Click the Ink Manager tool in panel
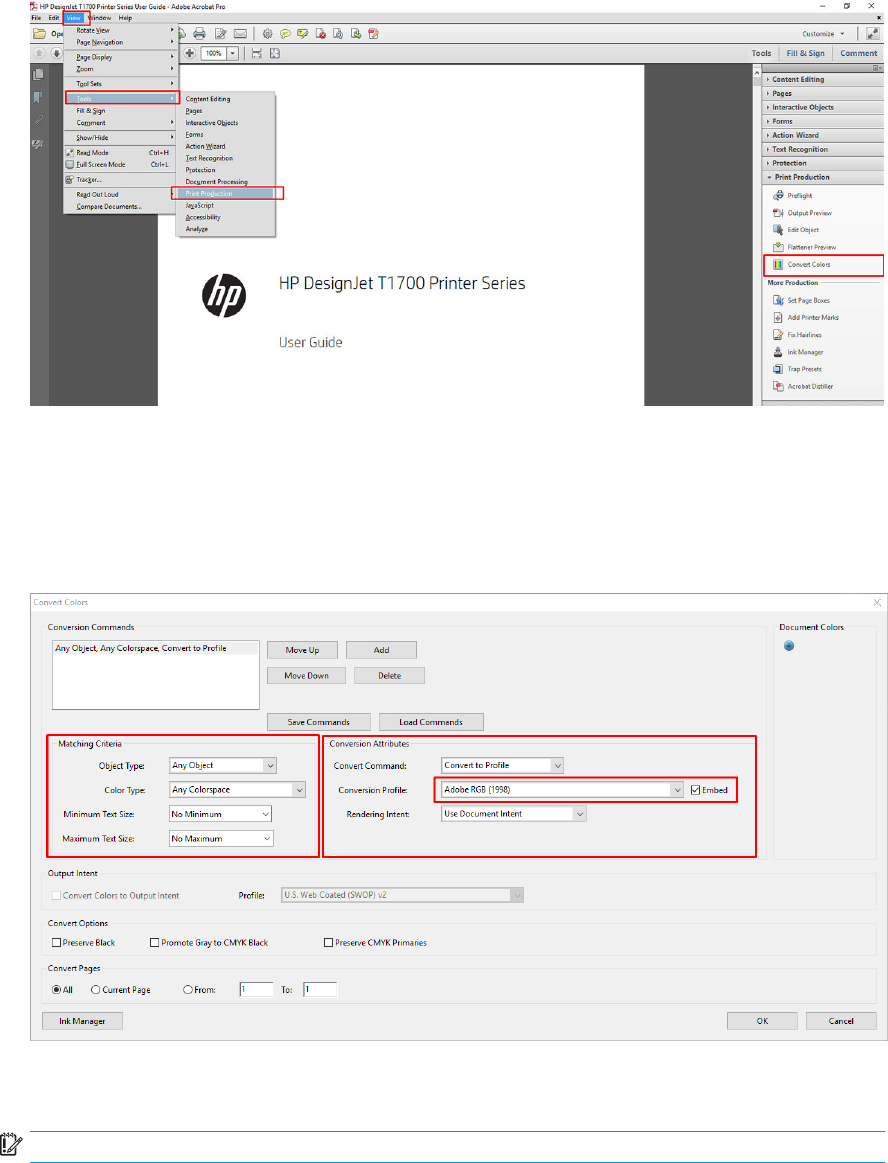 798,352
